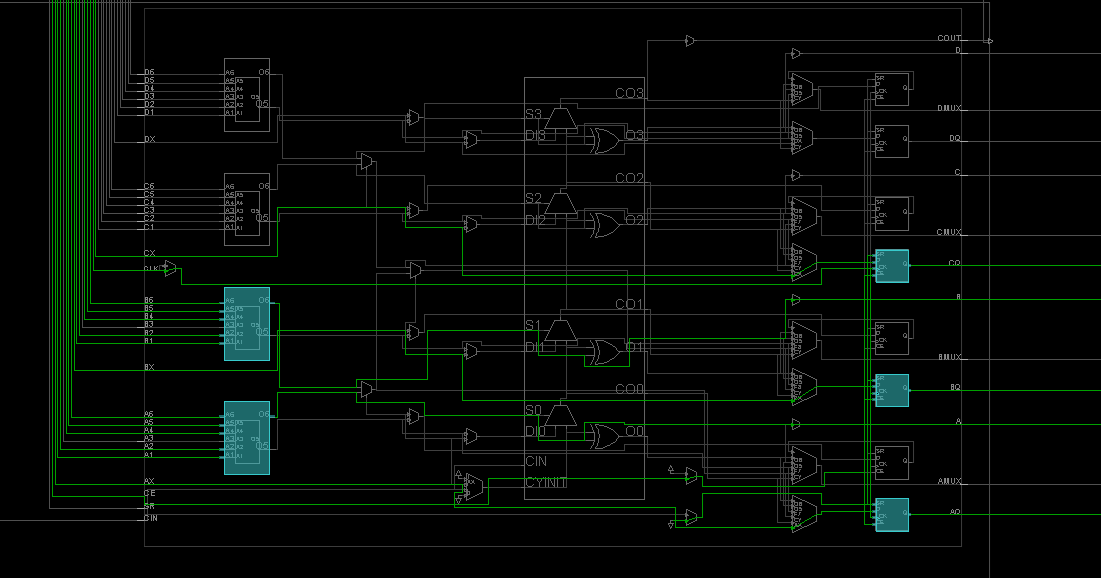Viewport: 1115px width, 578px height.
Task: Click the highlighted AQ register symbol
Action: point(893,516)
